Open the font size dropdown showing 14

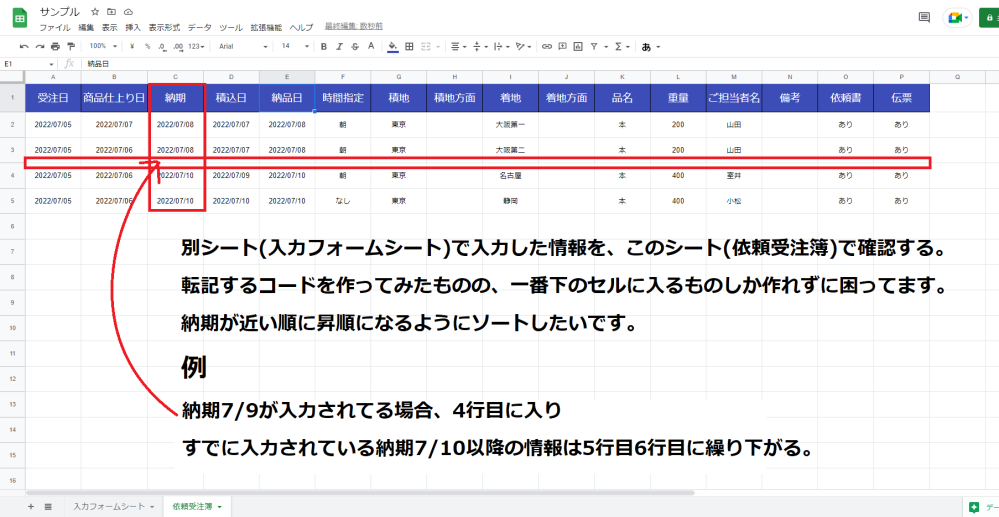[295, 47]
